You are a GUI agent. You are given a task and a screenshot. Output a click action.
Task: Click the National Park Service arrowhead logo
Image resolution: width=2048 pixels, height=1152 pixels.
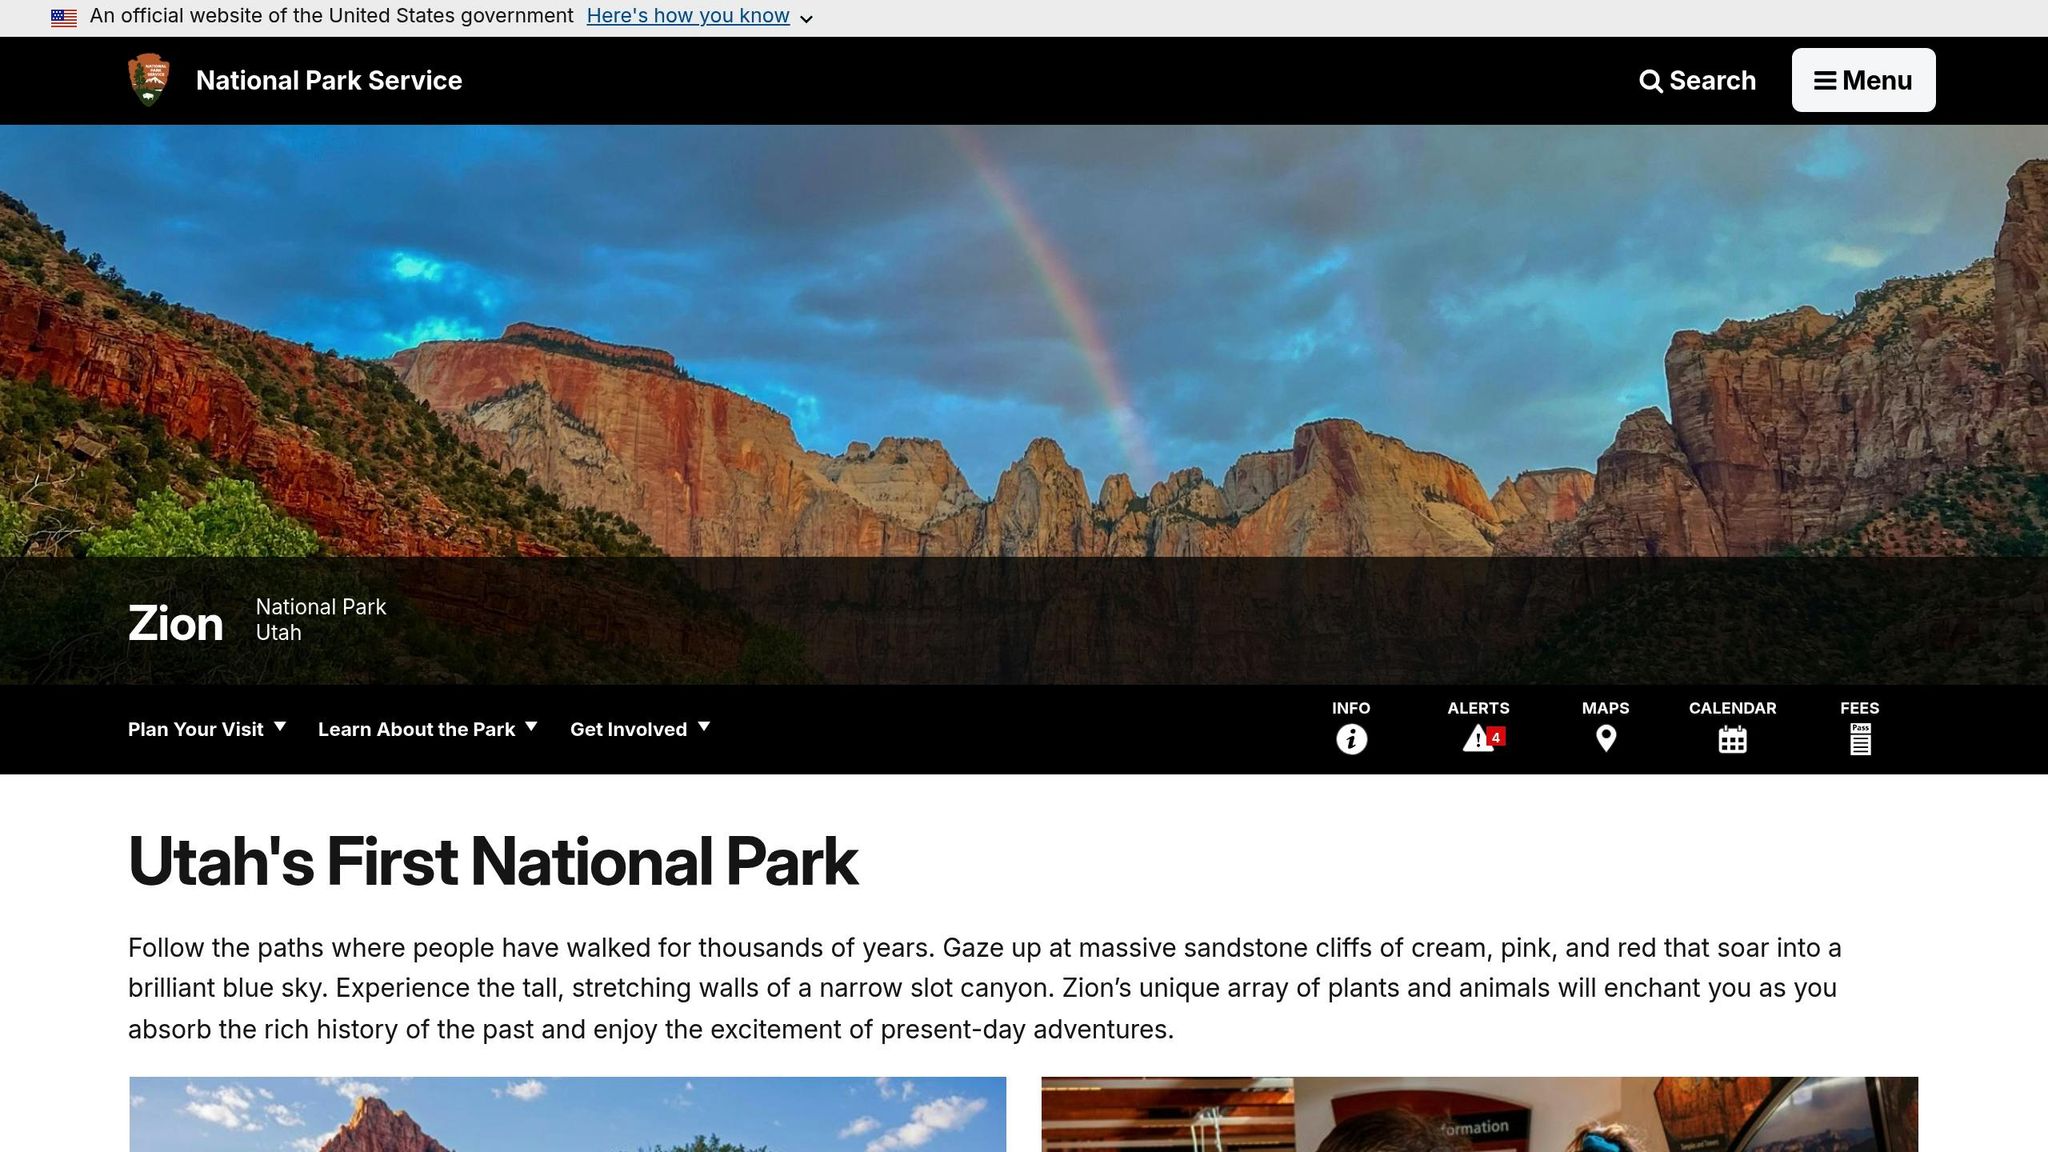point(149,80)
